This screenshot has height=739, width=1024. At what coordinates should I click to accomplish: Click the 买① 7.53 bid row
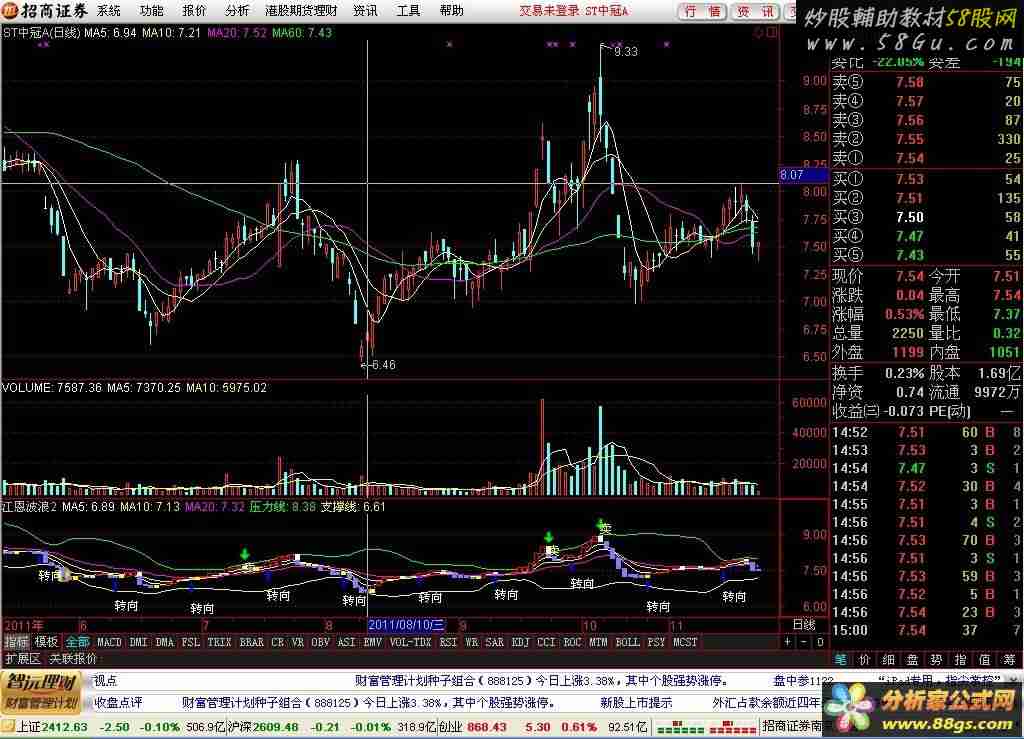click(x=926, y=179)
